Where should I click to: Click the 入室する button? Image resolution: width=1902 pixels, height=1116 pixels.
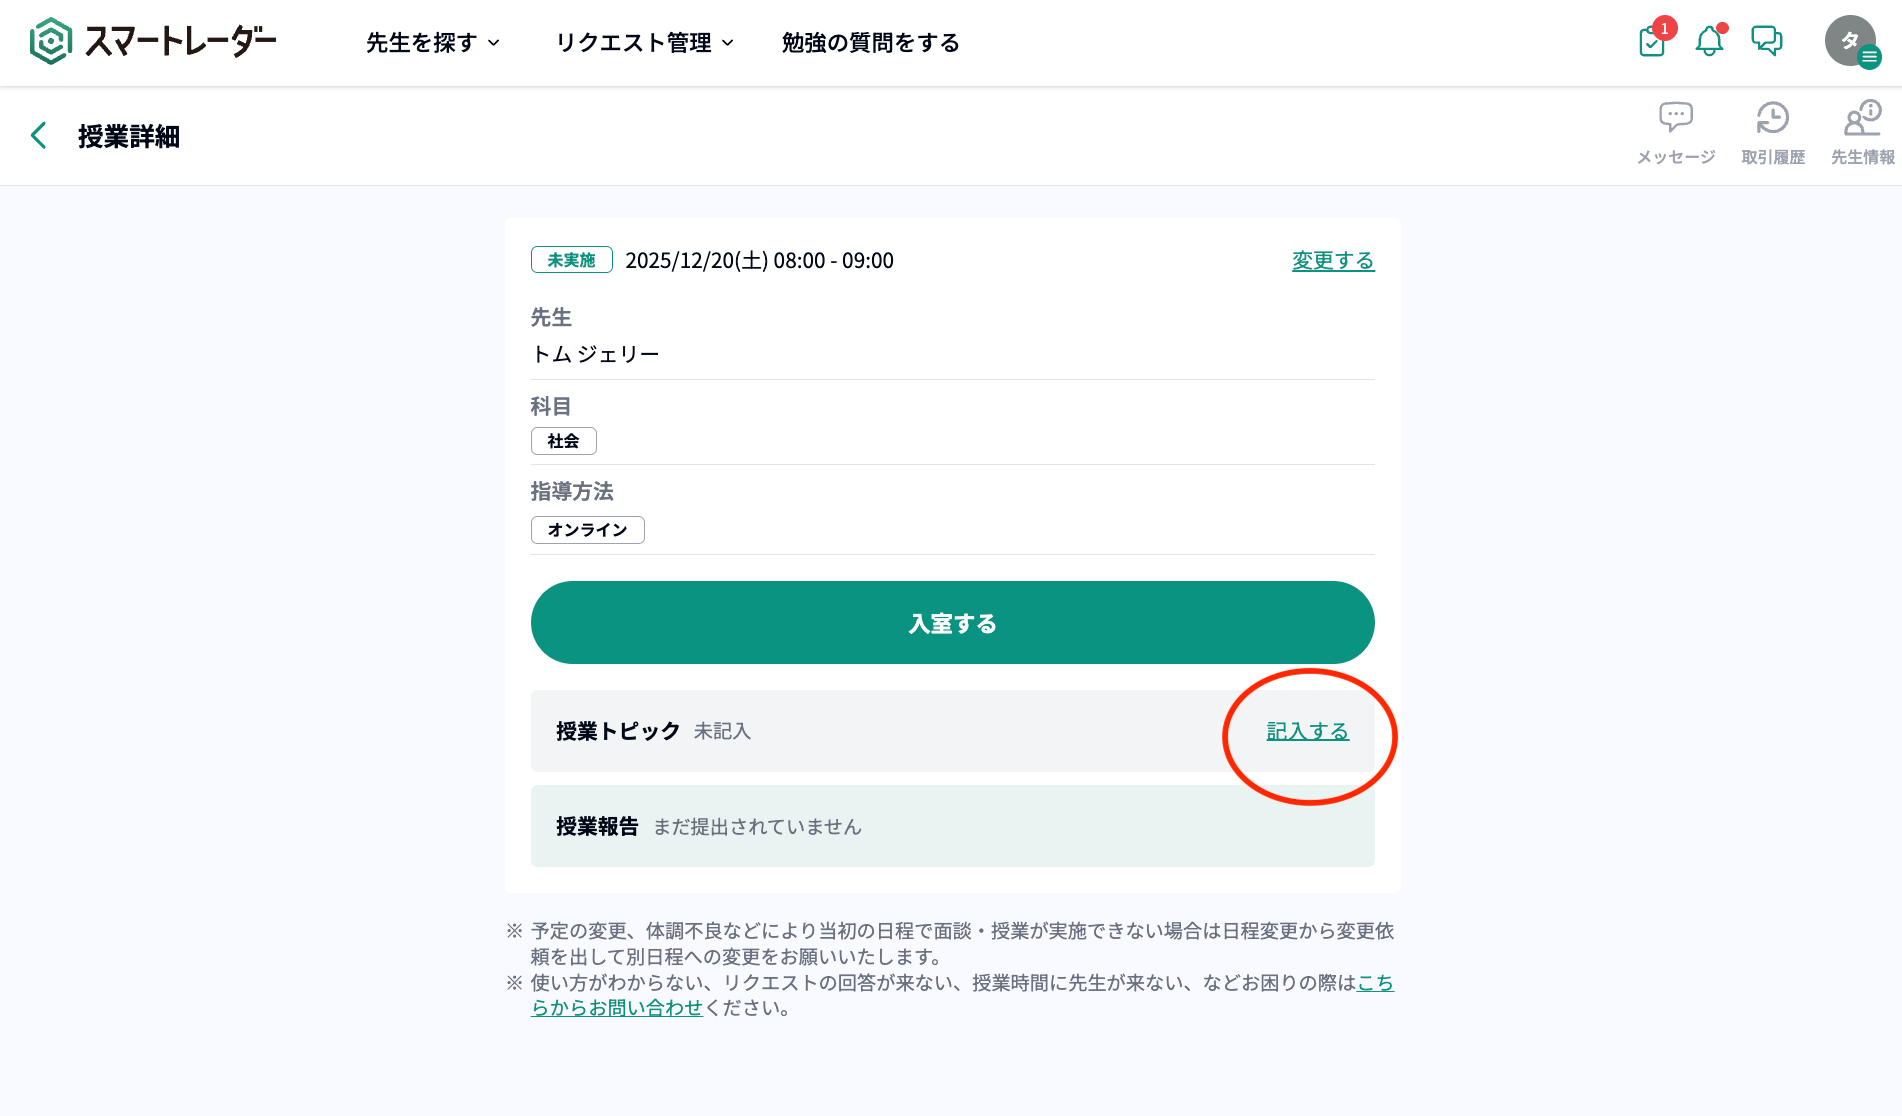(952, 623)
